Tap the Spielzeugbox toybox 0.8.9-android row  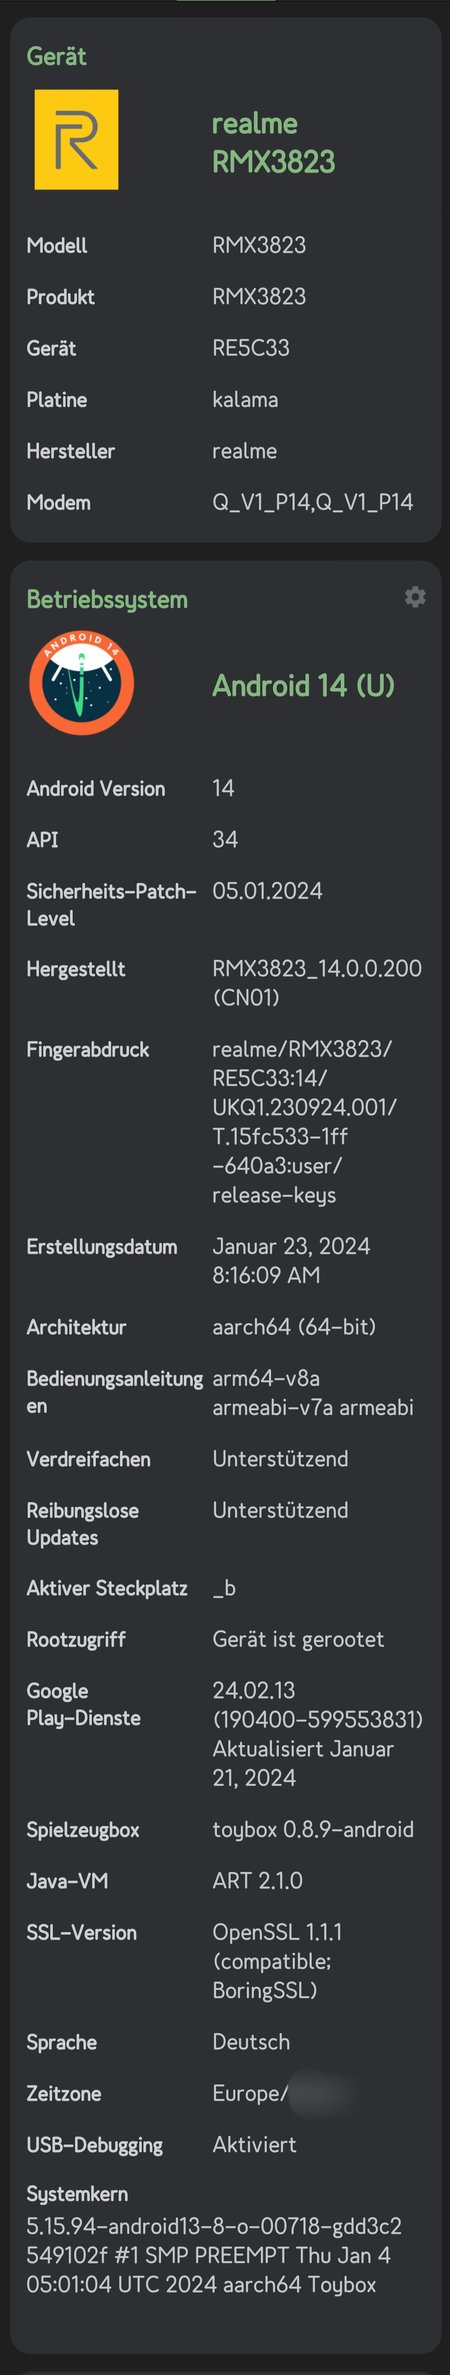(x=225, y=1829)
